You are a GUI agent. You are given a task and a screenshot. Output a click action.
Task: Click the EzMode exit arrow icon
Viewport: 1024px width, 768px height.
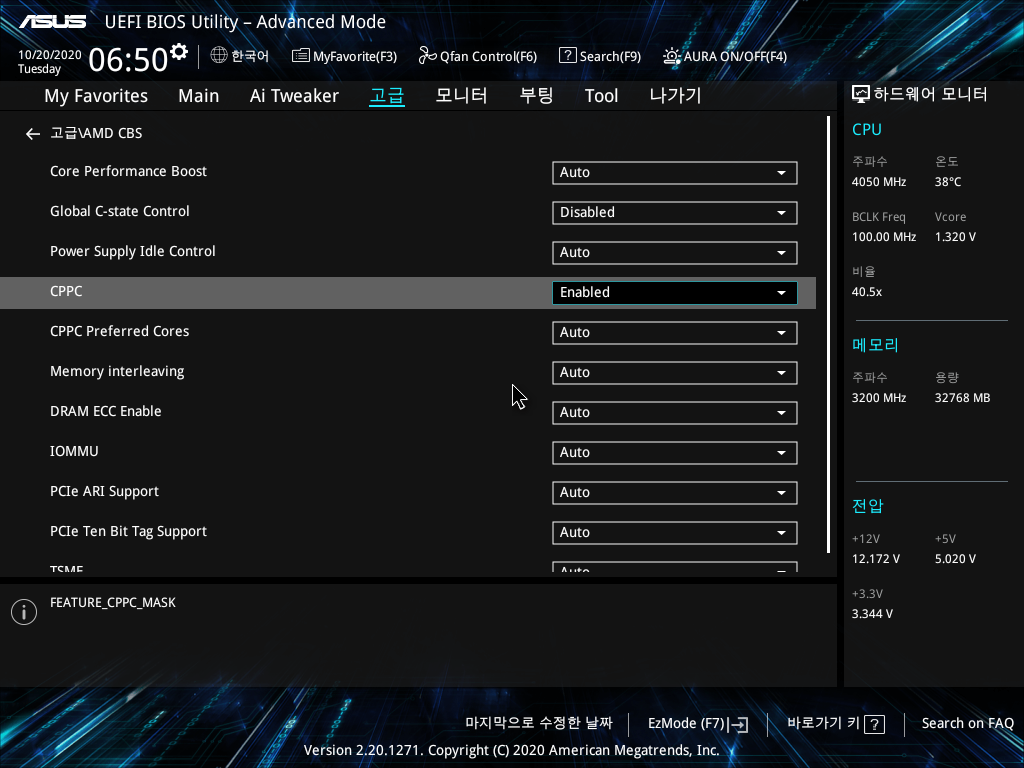(x=739, y=724)
